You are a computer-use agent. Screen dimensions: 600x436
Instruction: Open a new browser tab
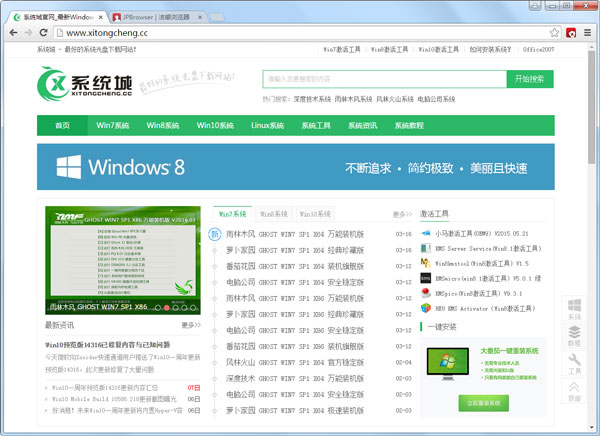tap(217, 18)
